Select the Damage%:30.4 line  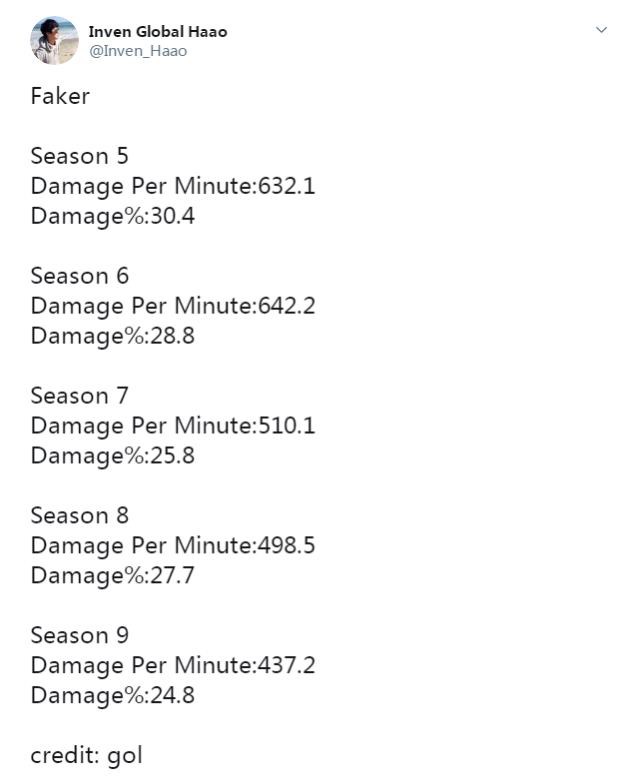coord(113,217)
